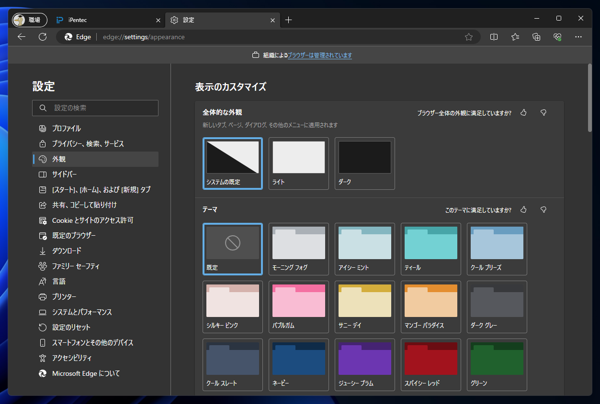
Task: Click the browser back arrow button
Action: tap(22, 37)
